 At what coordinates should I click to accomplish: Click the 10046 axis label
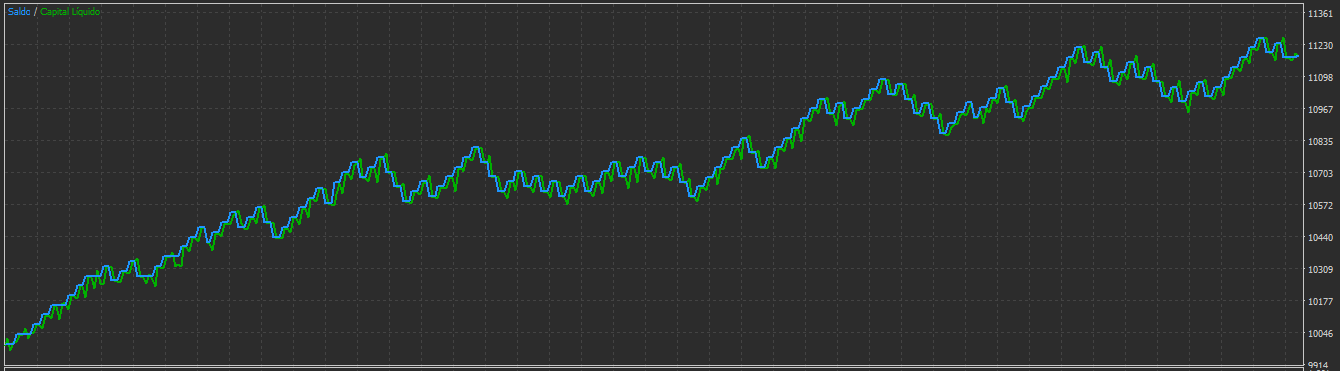(1321, 333)
